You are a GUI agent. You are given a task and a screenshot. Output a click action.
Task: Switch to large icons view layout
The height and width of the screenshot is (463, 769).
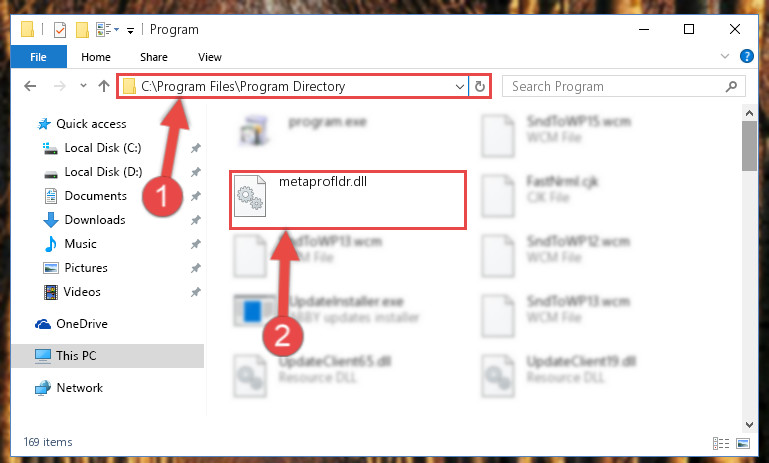tap(743, 443)
